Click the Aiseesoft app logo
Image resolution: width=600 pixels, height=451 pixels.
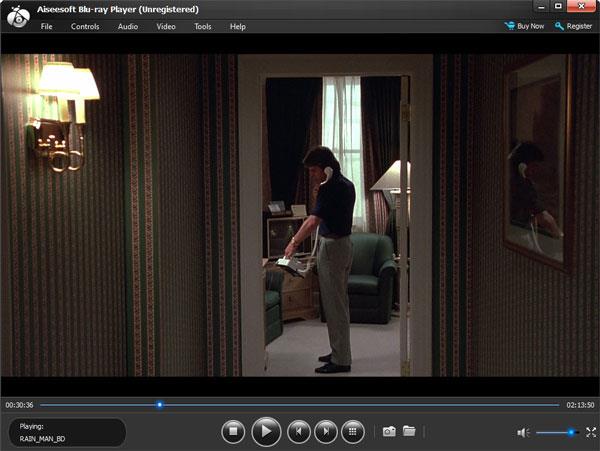point(18,16)
